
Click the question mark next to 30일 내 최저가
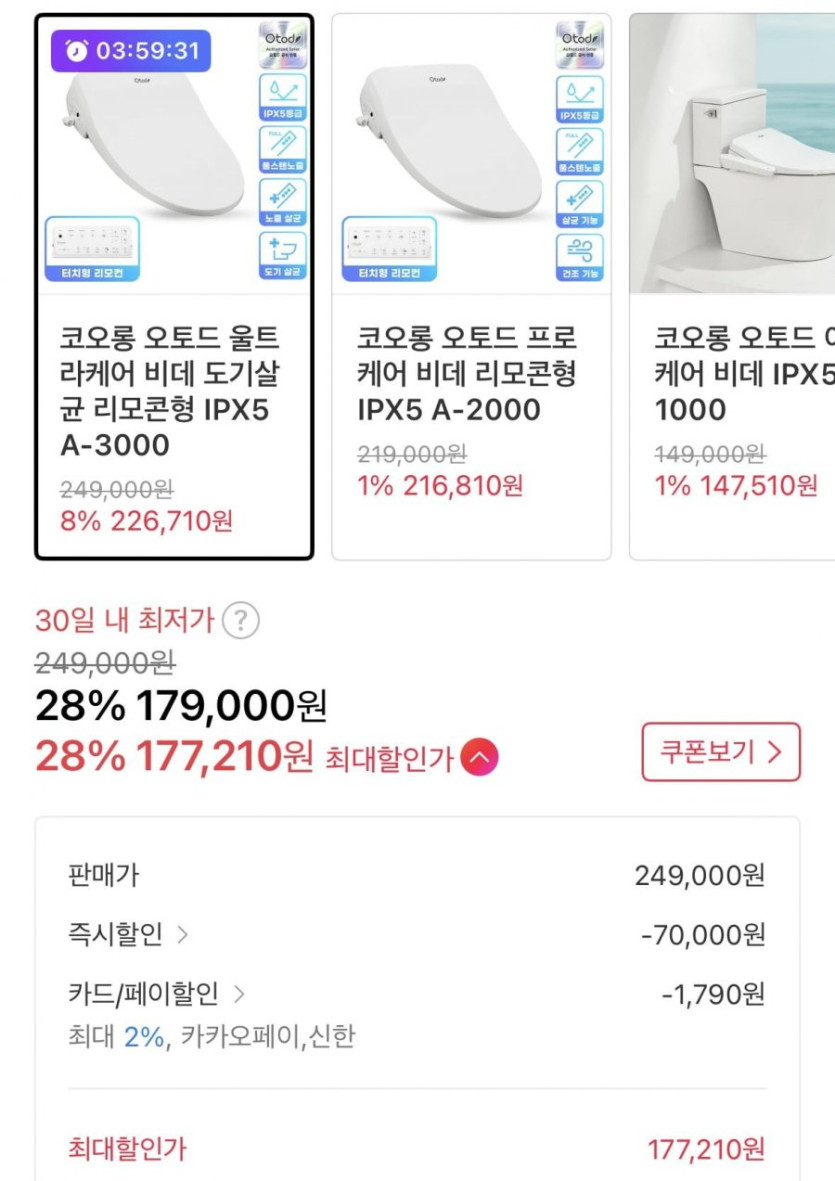(x=240, y=621)
